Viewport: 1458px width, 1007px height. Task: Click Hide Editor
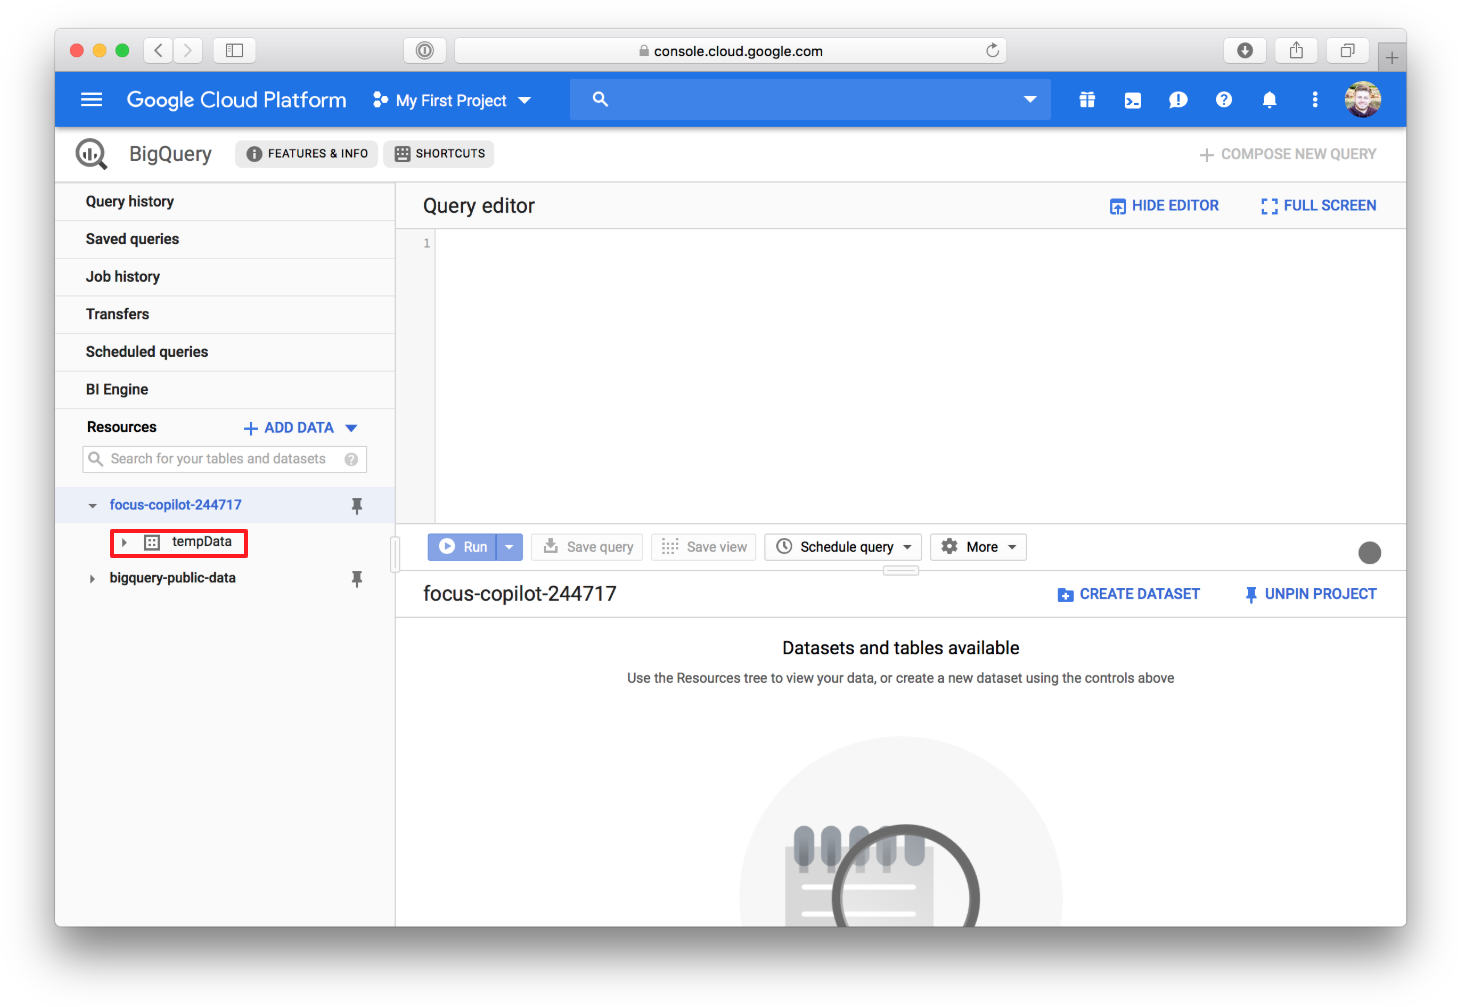pyautogui.click(x=1164, y=206)
